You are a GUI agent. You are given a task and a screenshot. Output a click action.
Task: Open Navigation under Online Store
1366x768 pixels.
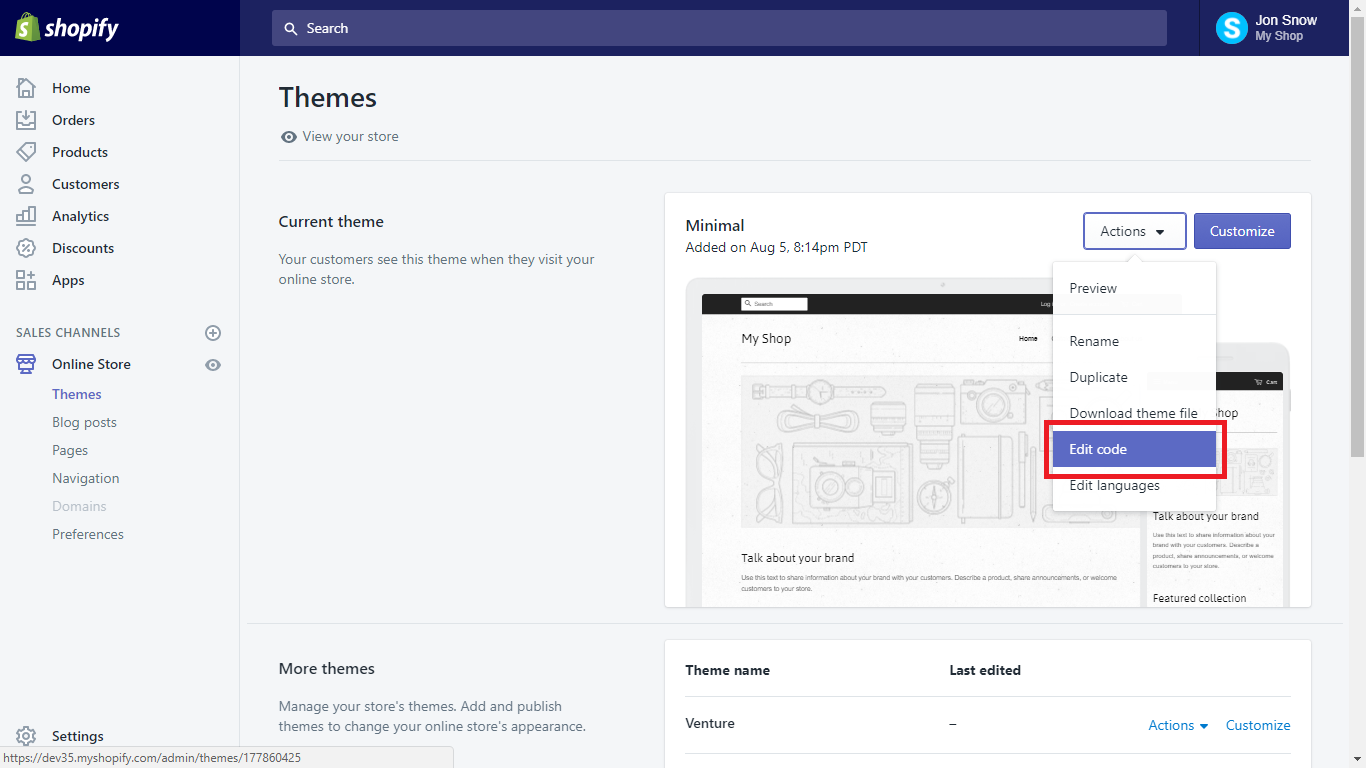tap(85, 478)
